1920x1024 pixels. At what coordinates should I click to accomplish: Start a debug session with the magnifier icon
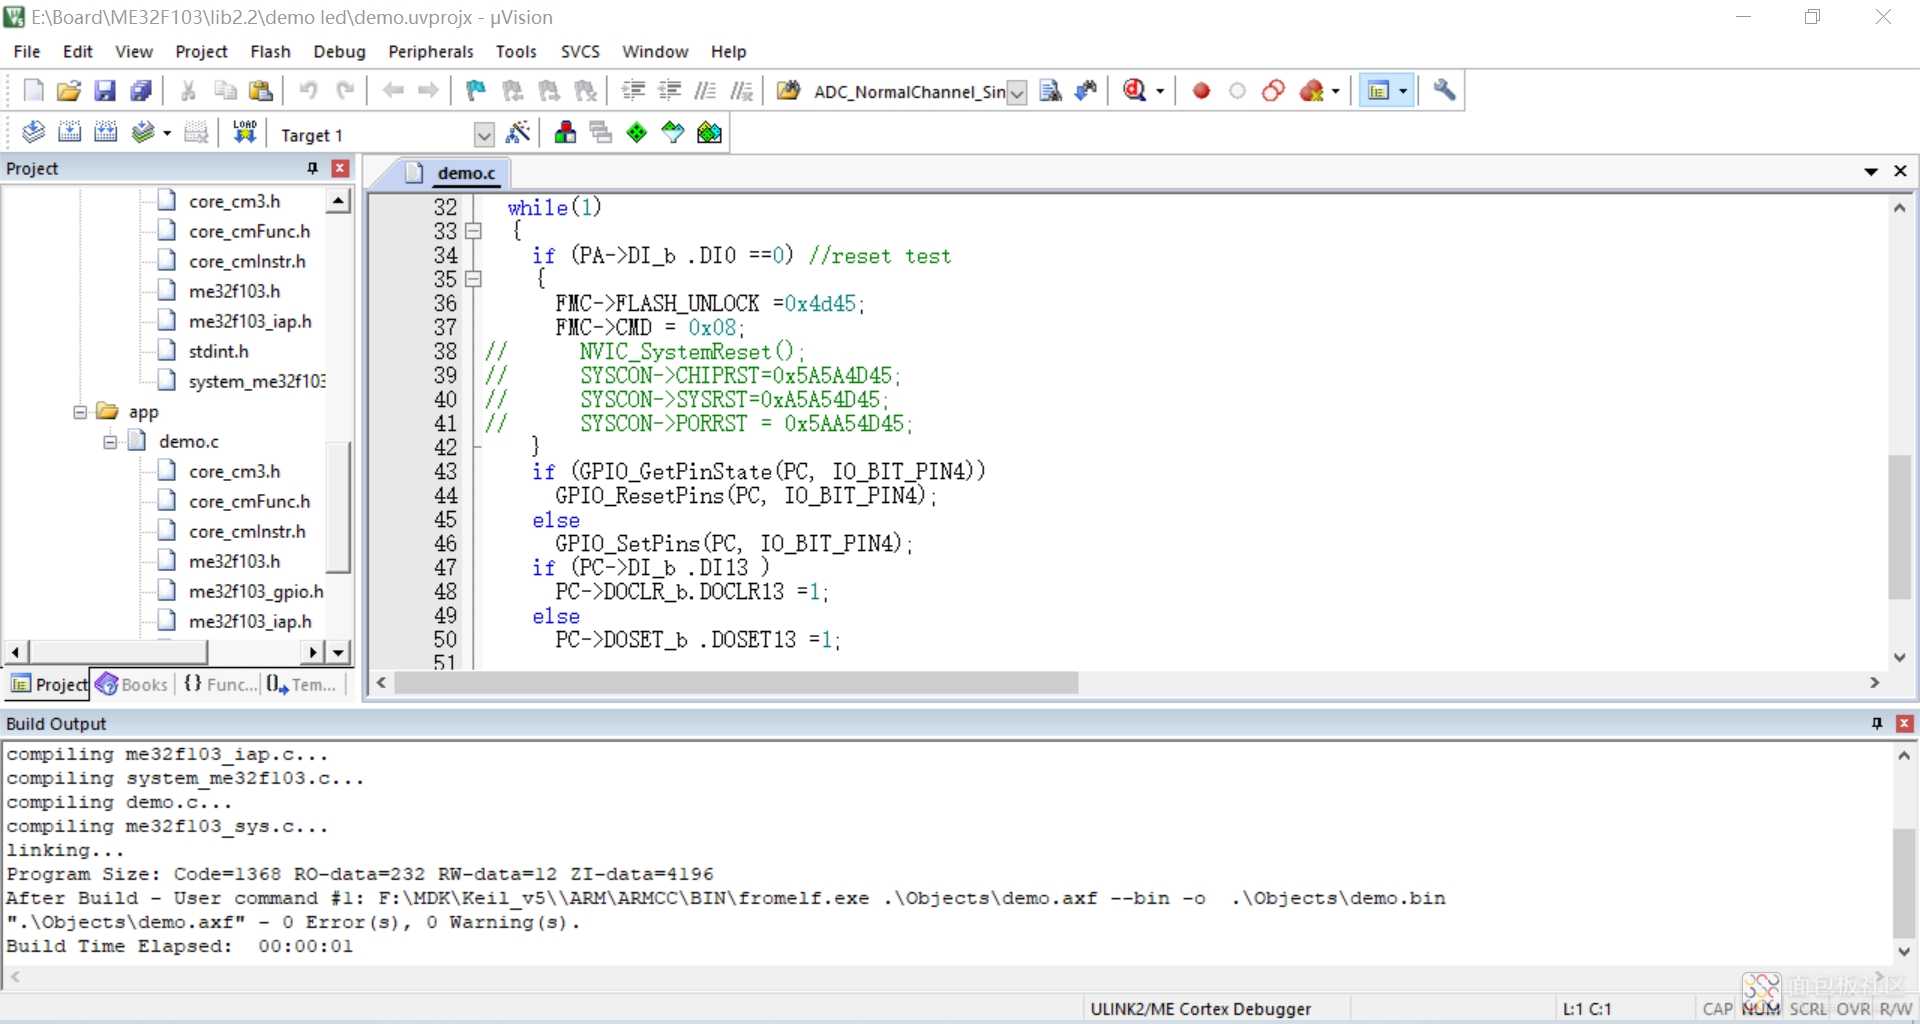1134,91
